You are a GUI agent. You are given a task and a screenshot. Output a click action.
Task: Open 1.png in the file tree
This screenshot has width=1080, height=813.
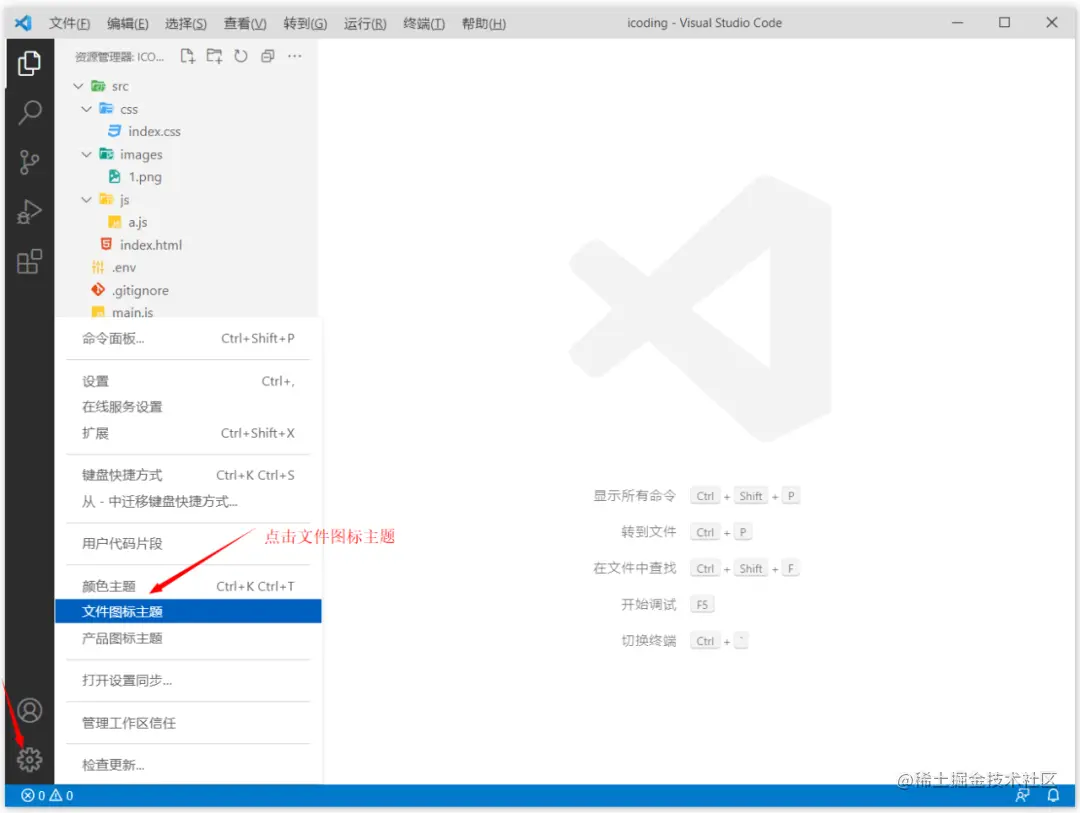[145, 177]
